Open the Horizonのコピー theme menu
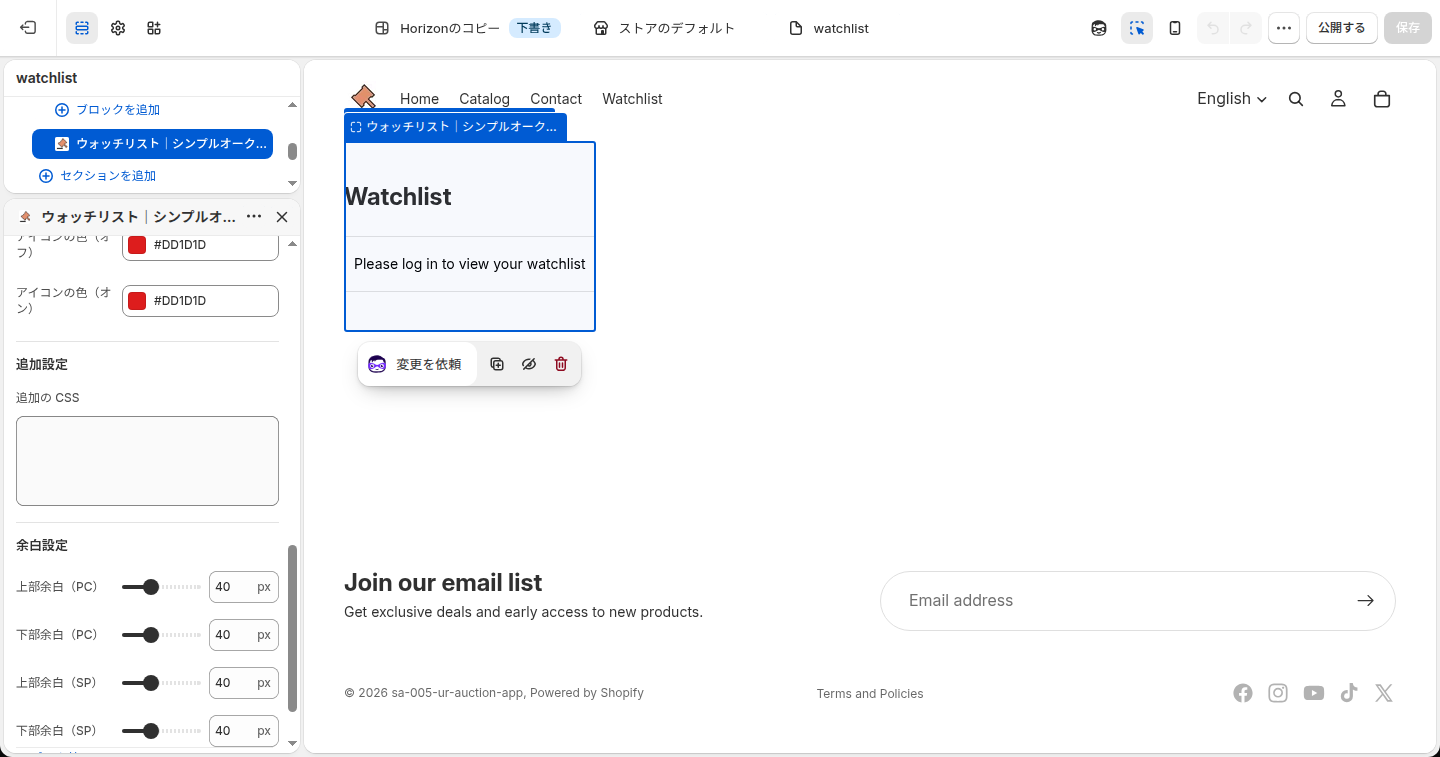This screenshot has height=757, width=1440. point(468,28)
